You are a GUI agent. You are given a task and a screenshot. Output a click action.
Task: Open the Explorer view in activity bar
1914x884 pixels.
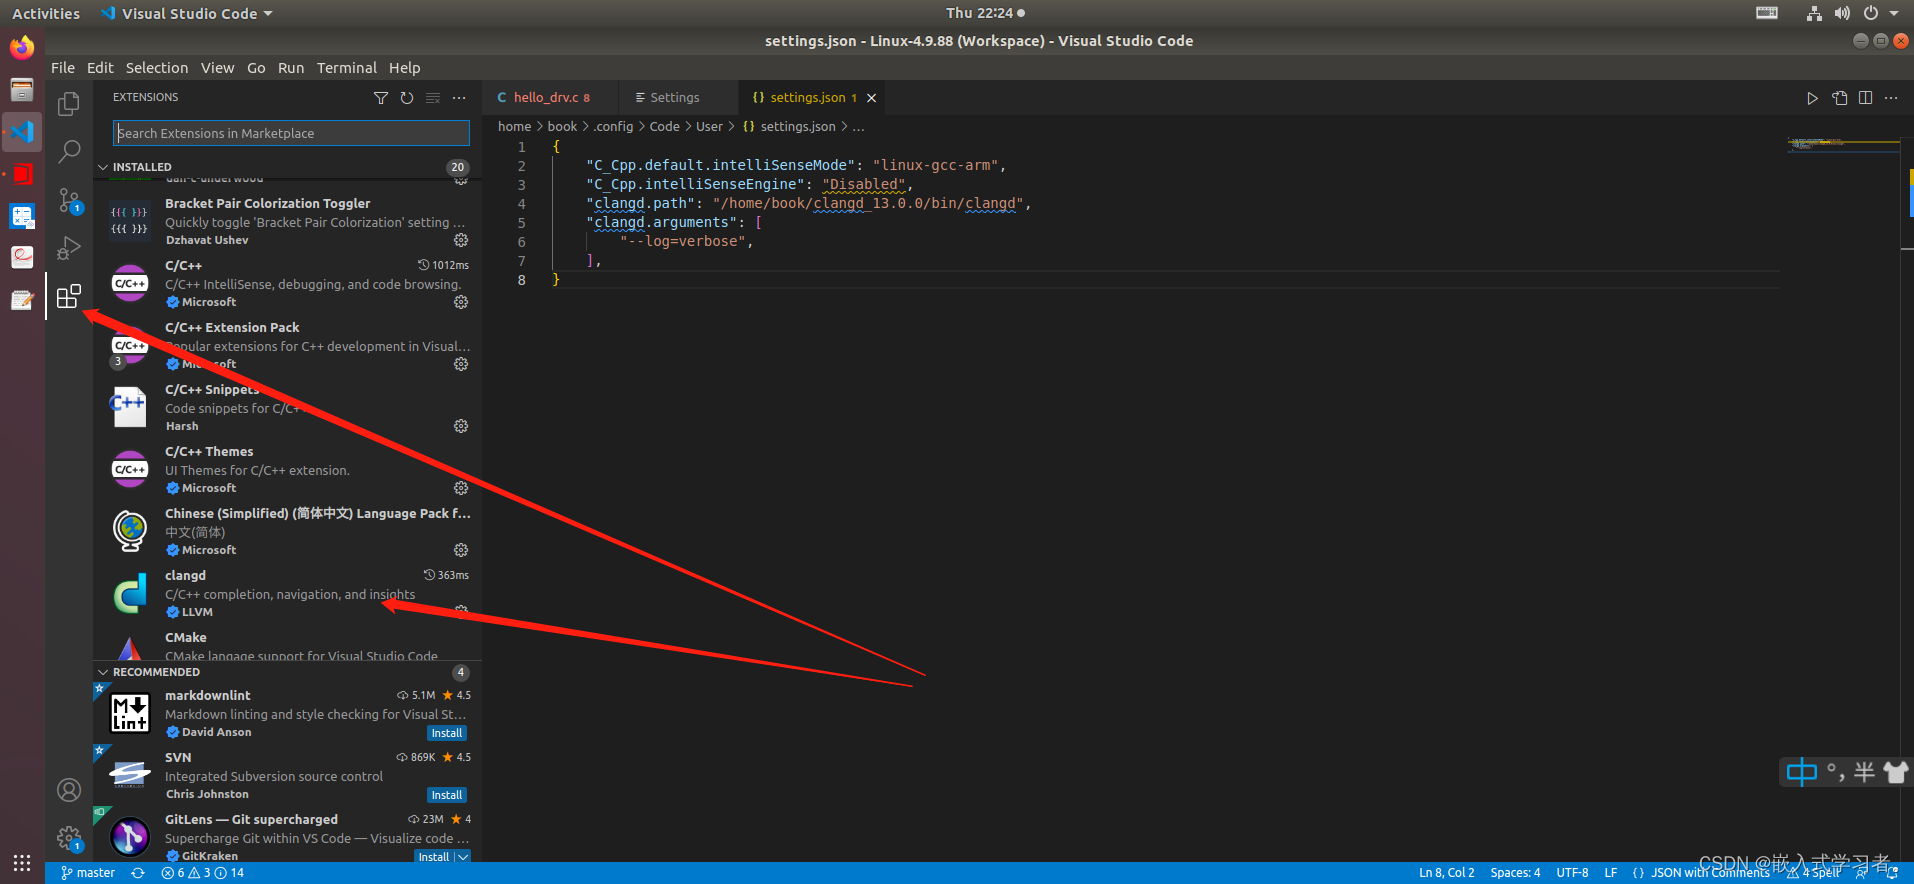coord(69,104)
